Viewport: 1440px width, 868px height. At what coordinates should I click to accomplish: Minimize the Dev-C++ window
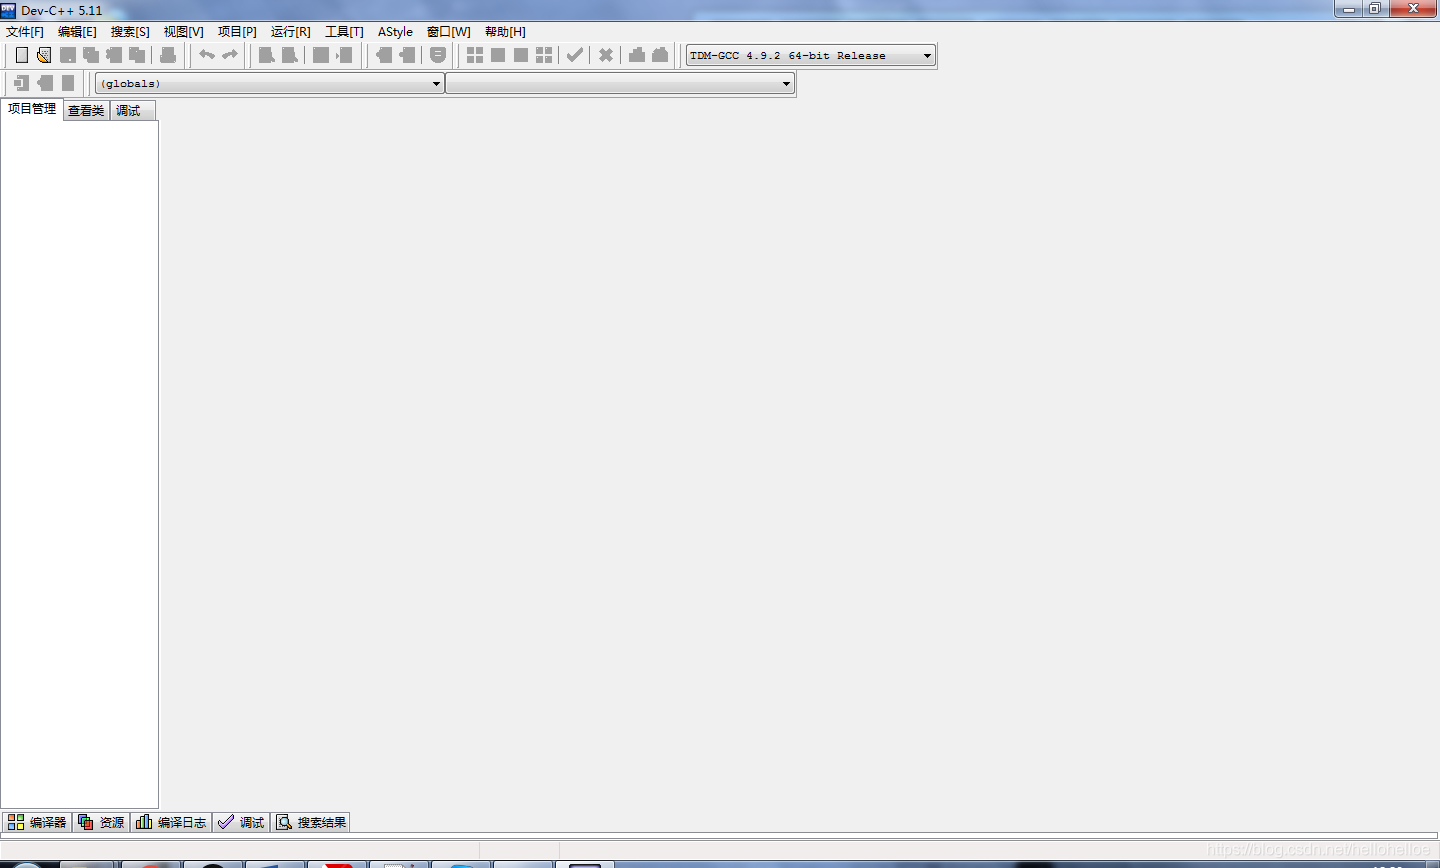click(x=1348, y=8)
